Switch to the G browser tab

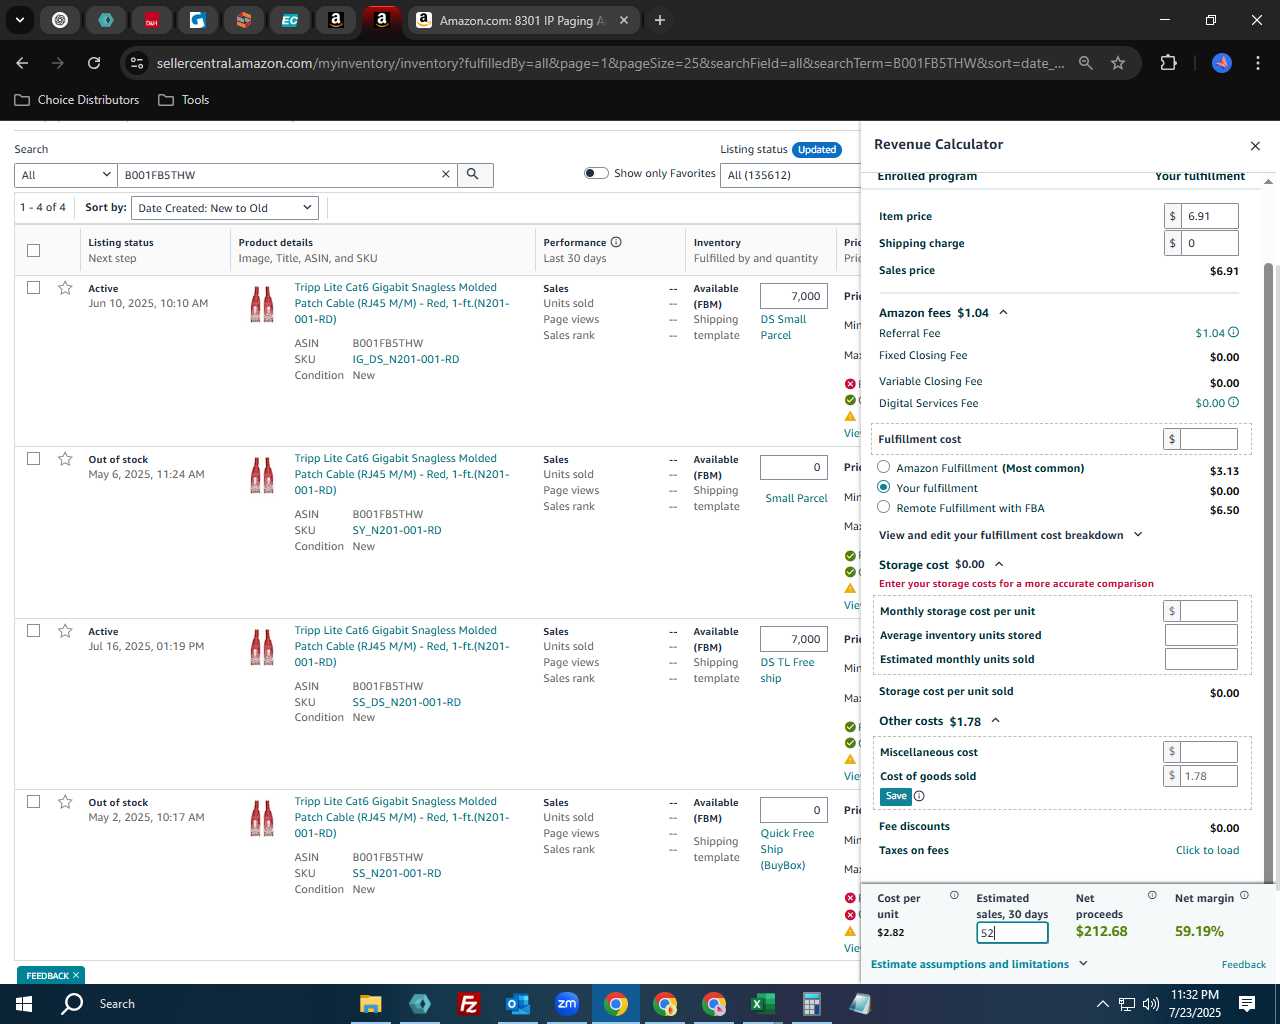197,20
